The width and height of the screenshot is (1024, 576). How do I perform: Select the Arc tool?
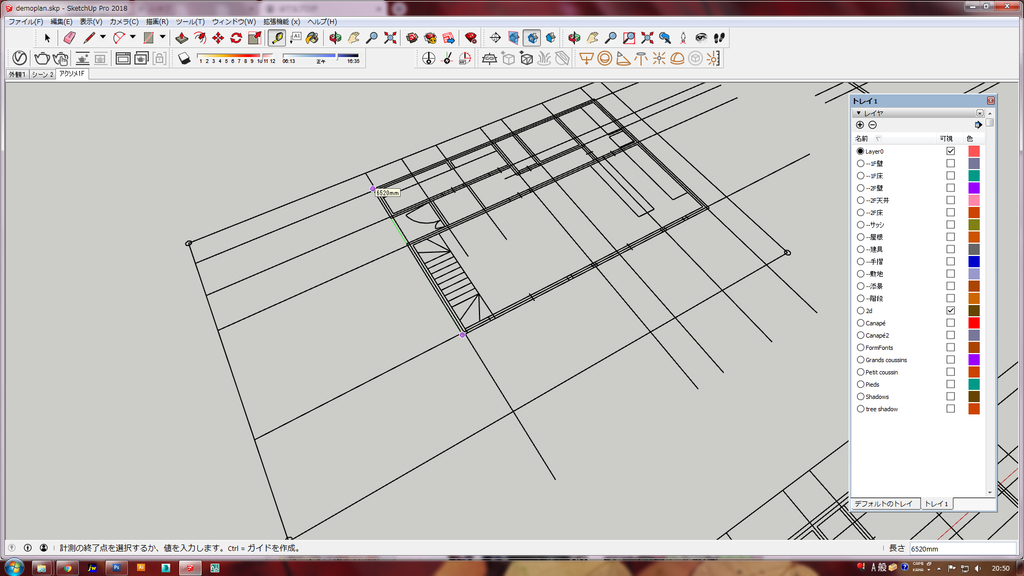118,38
